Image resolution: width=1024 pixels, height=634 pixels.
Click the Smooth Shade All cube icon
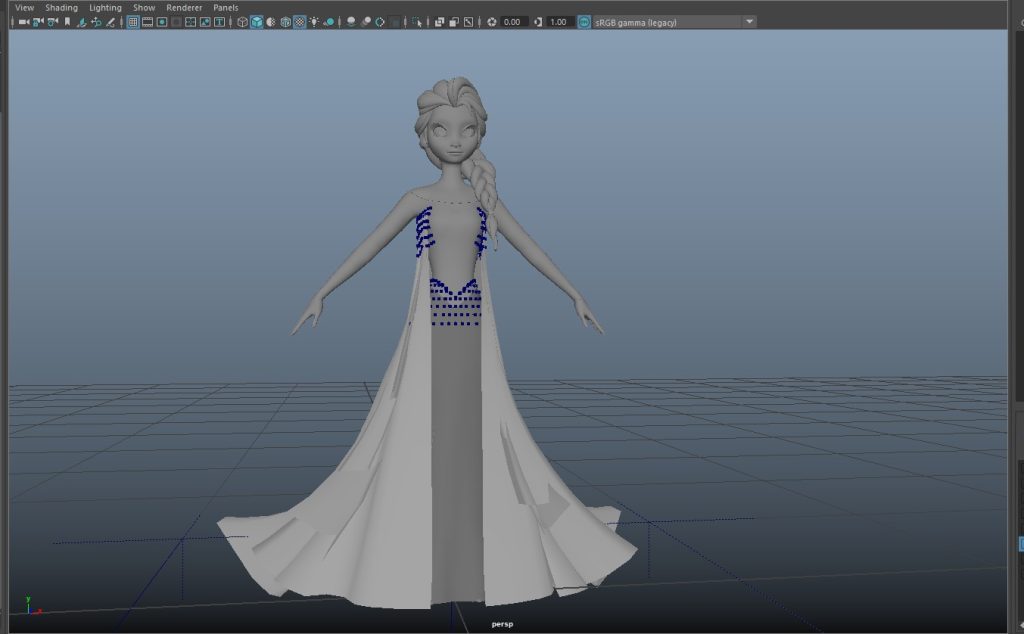pyautogui.click(x=257, y=22)
